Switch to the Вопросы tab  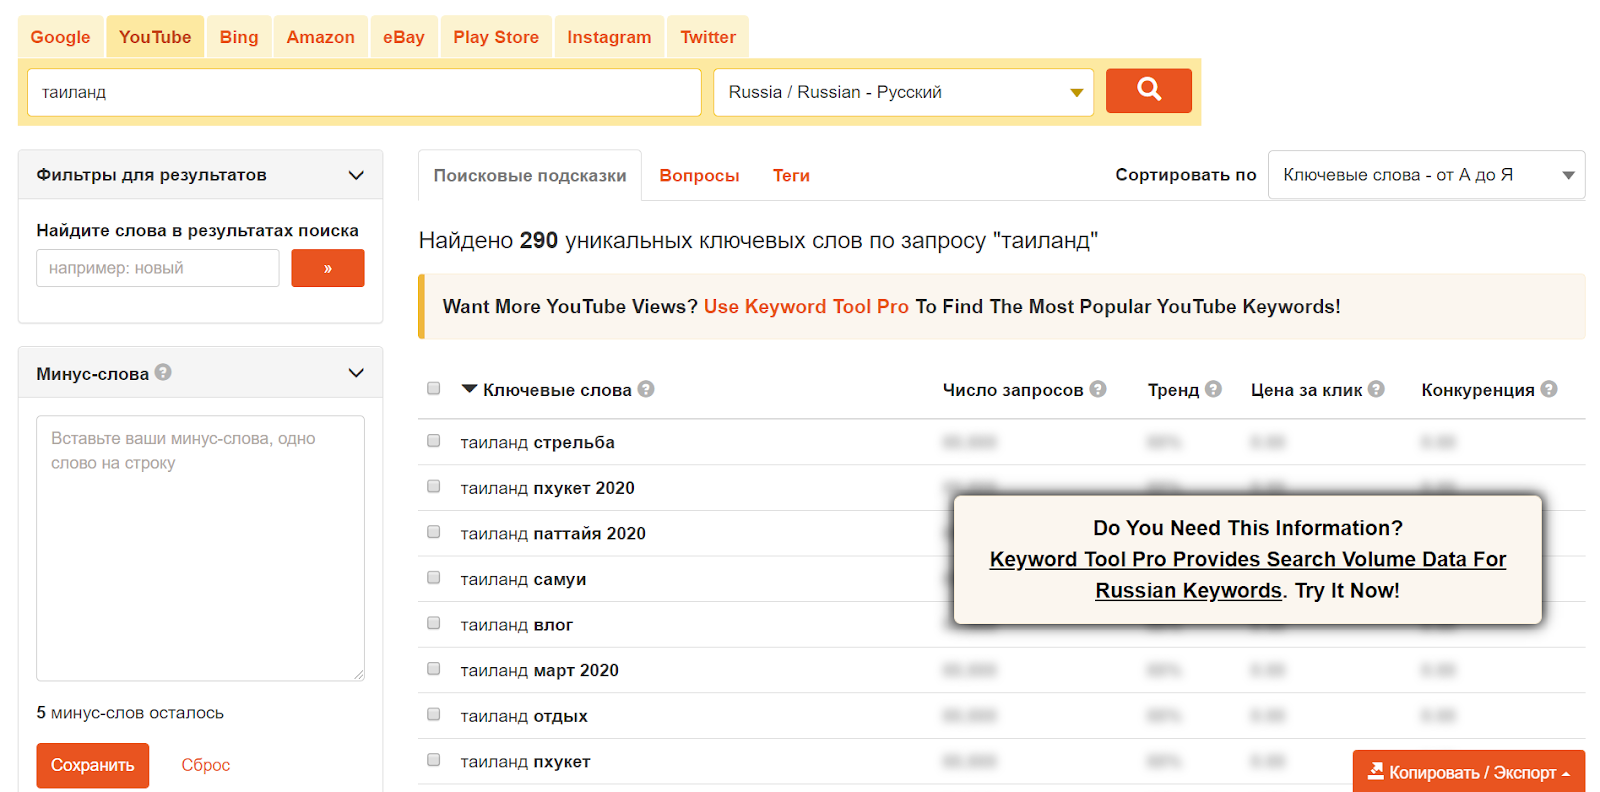coord(699,176)
